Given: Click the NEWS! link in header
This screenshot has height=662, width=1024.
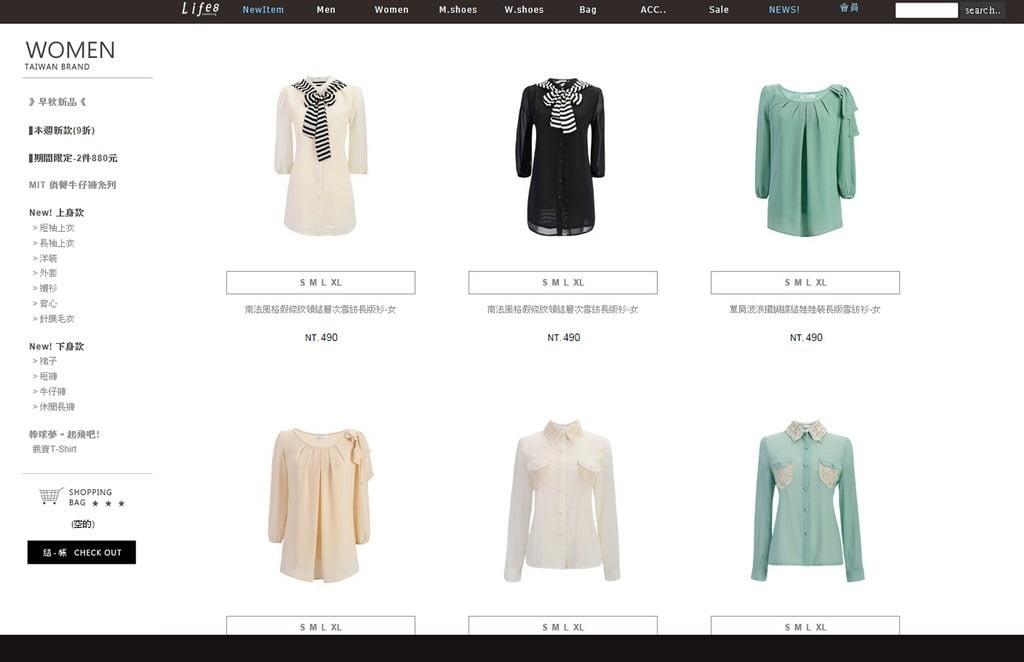Looking at the screenshot, I should coord(784,10).
